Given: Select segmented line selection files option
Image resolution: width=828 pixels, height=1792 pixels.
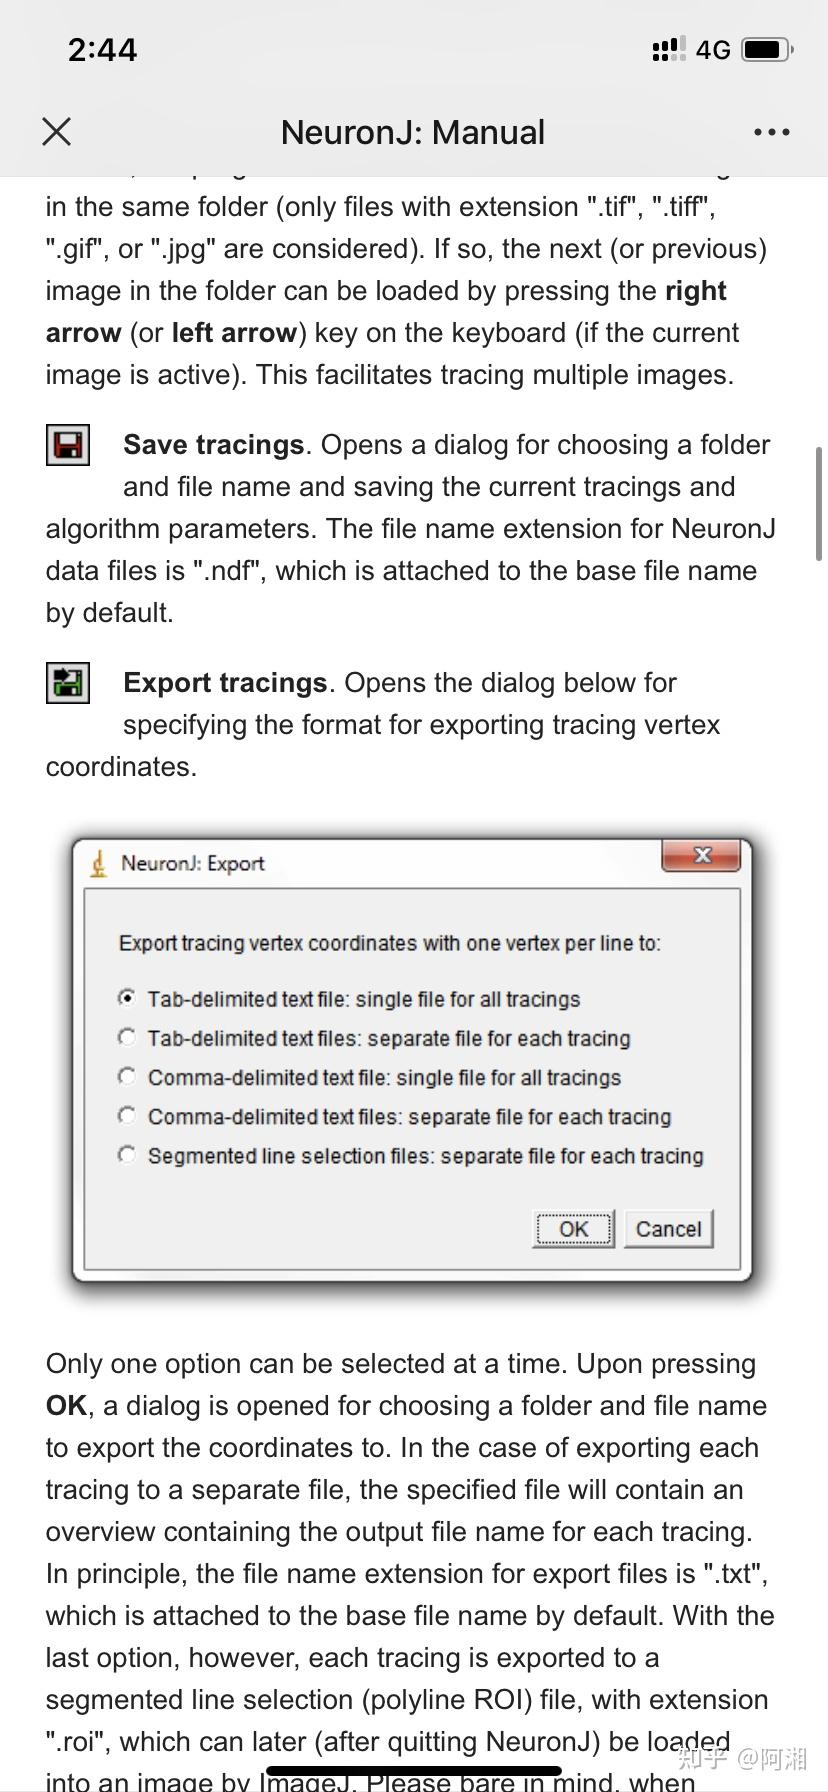Looking at the screenshot, I should (127, 1154).
